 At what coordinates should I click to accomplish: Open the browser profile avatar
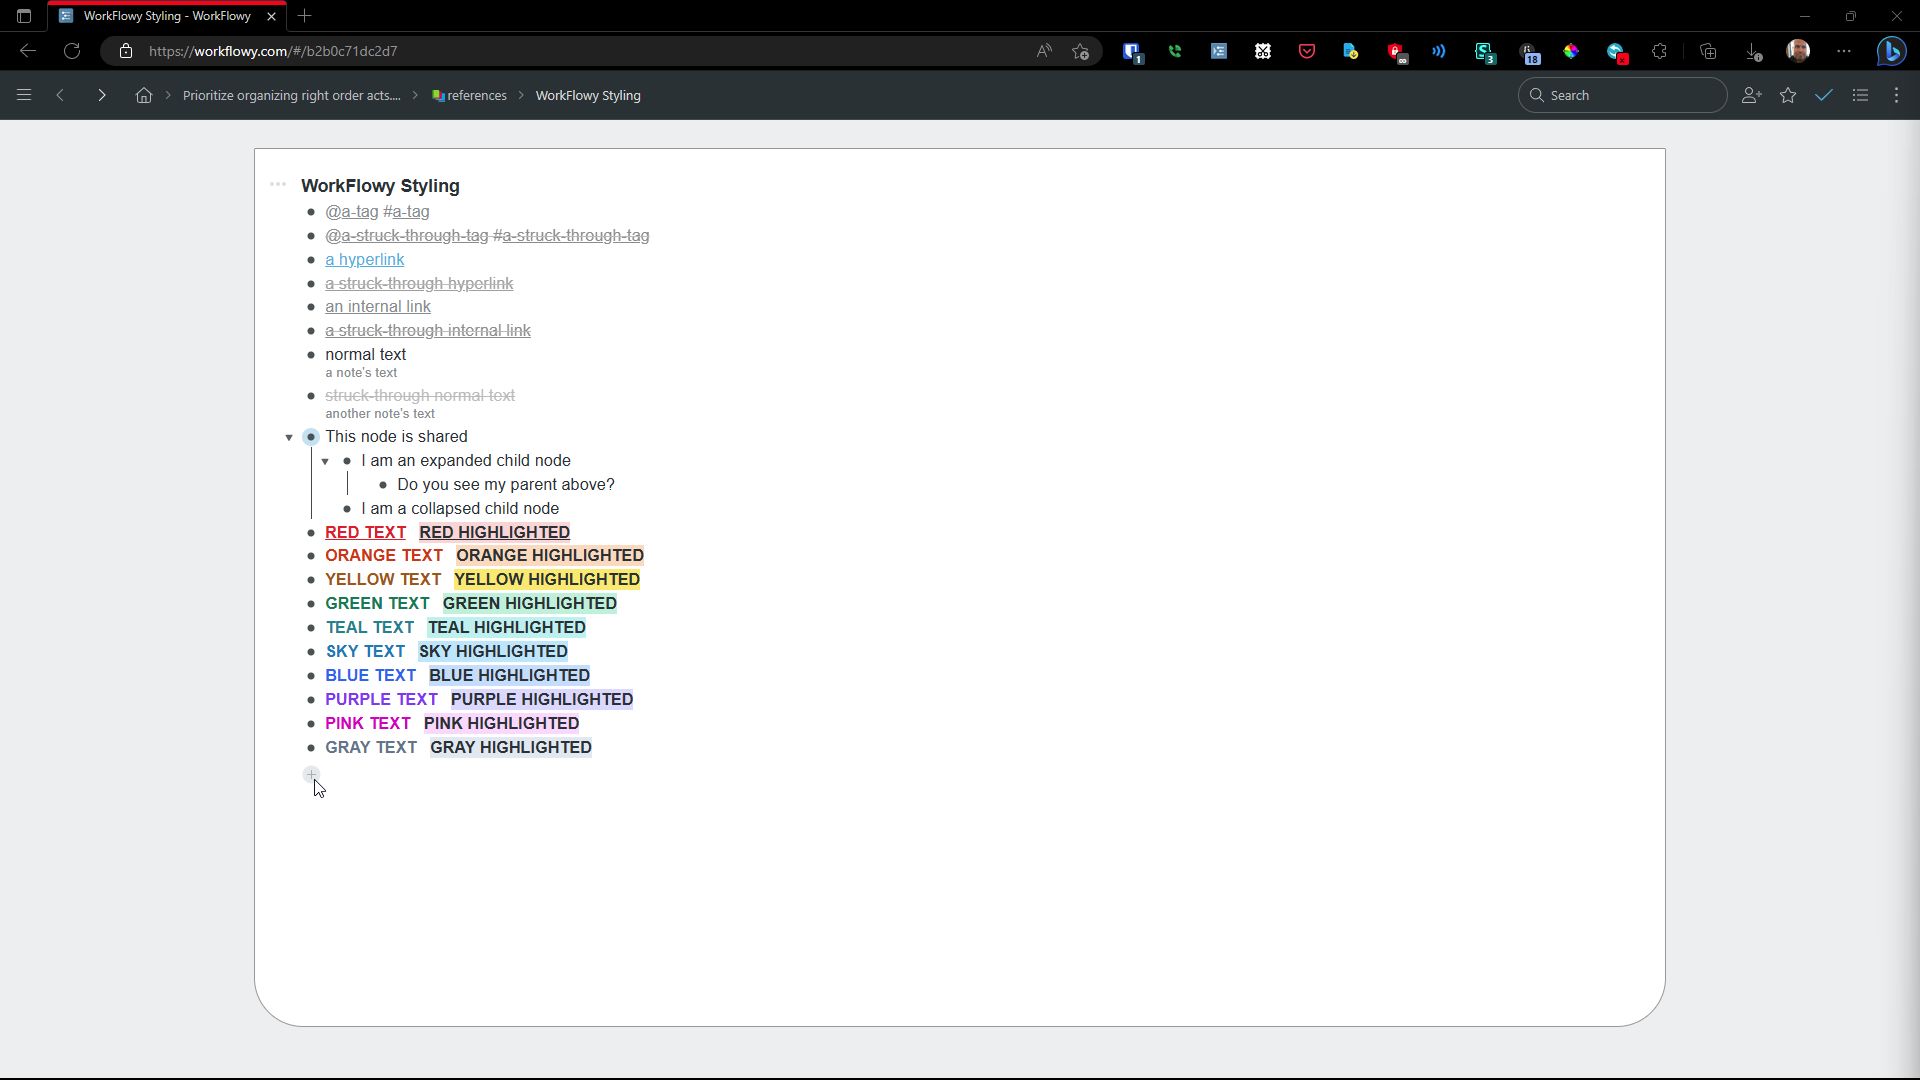coord(1798,51)
